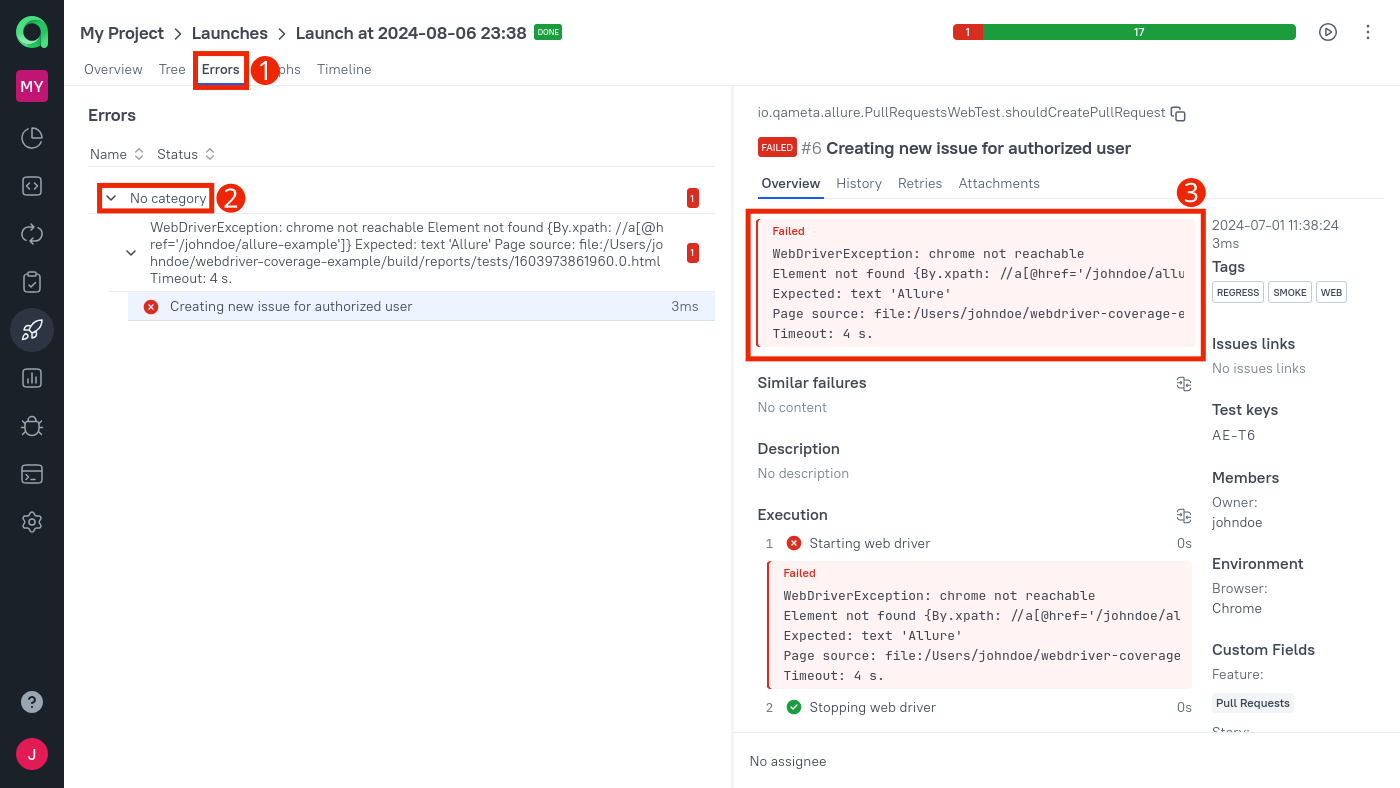Open the Attachments tab

(999, 183)
